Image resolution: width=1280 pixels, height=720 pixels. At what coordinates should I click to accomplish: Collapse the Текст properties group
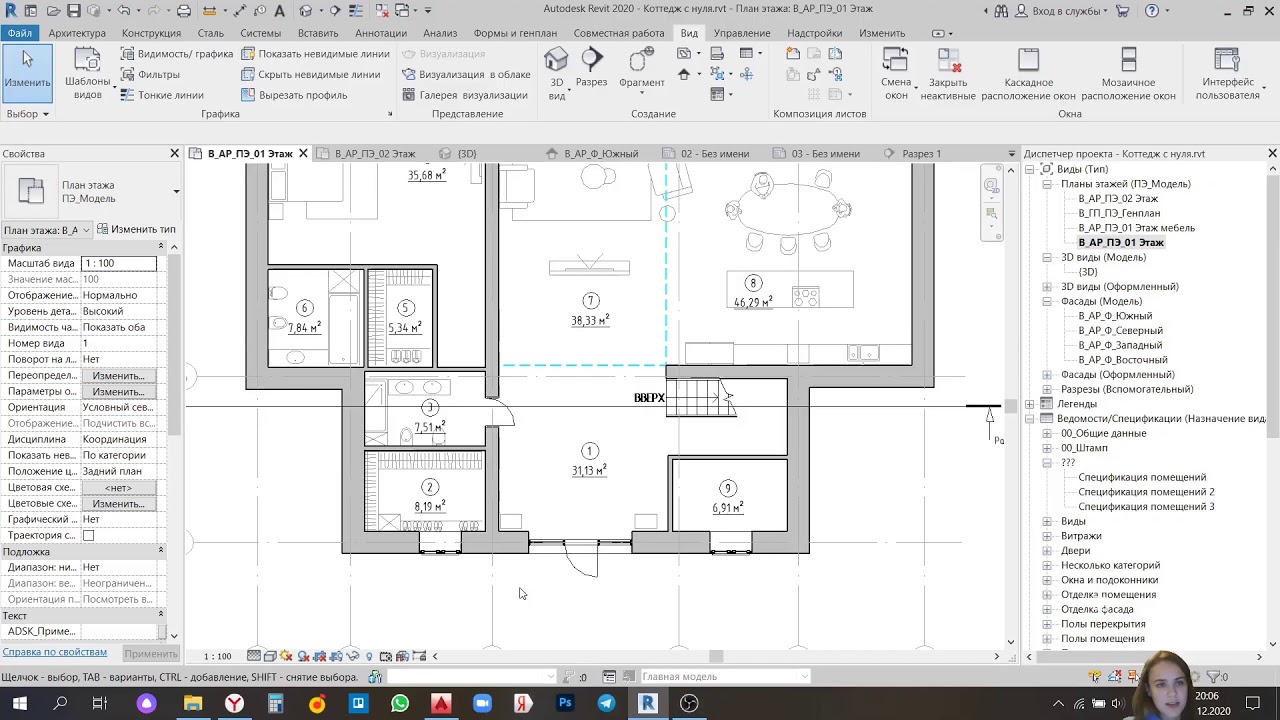pos(161,615)
